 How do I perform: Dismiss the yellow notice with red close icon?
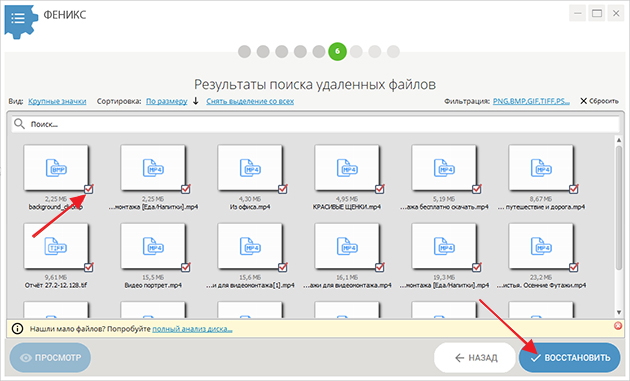(x=618, y=326)
